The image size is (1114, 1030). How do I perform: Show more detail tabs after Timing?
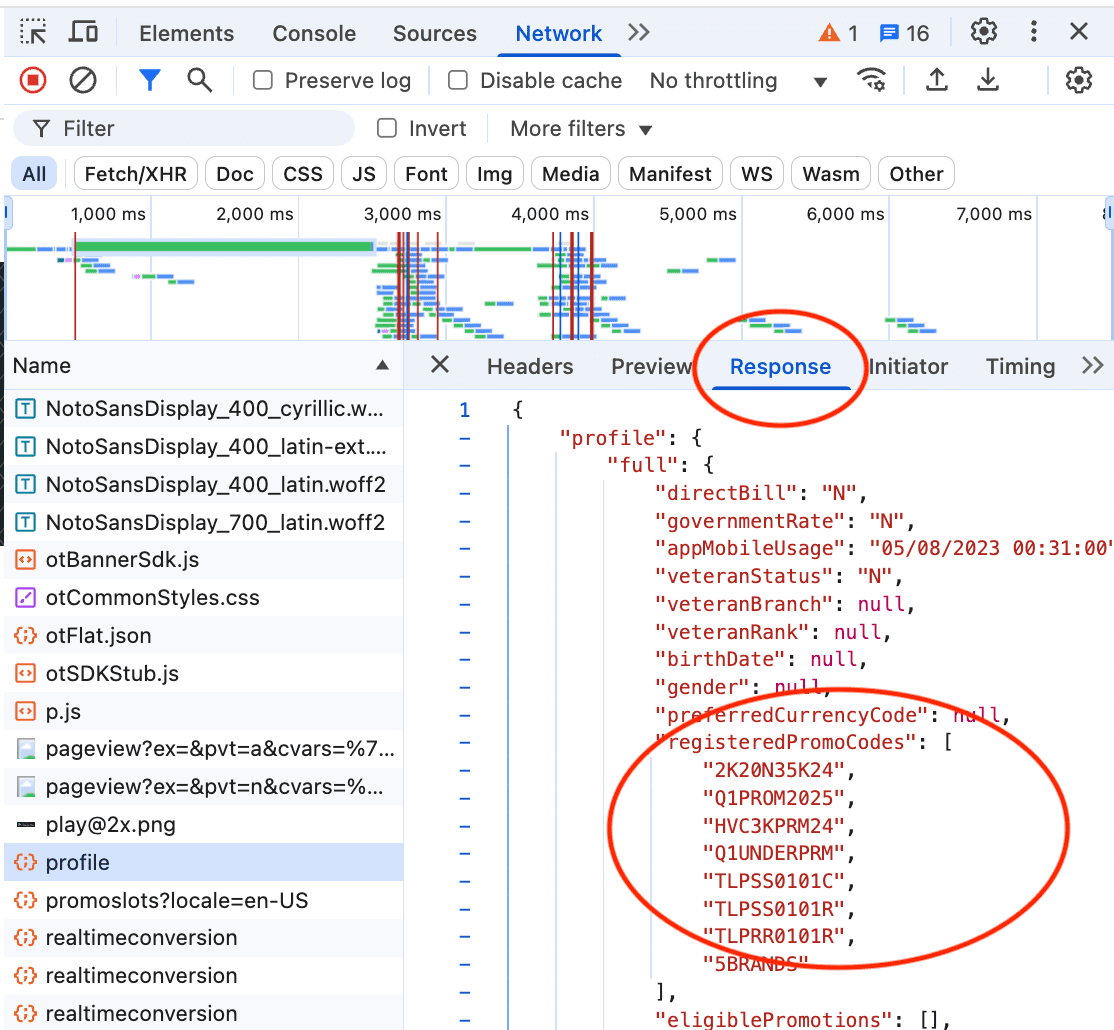(1092, 366)
